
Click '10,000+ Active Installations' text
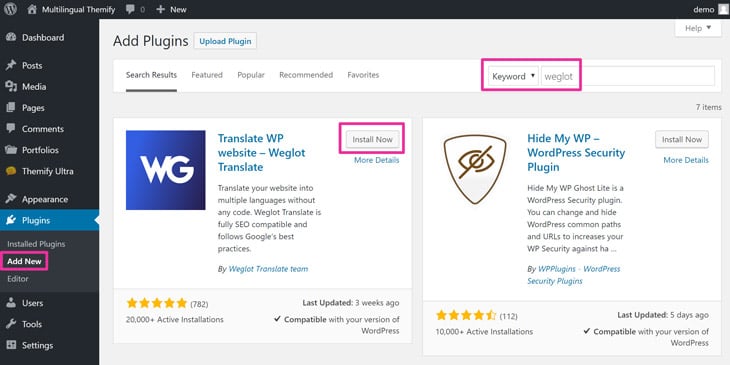tap(484, 332)
